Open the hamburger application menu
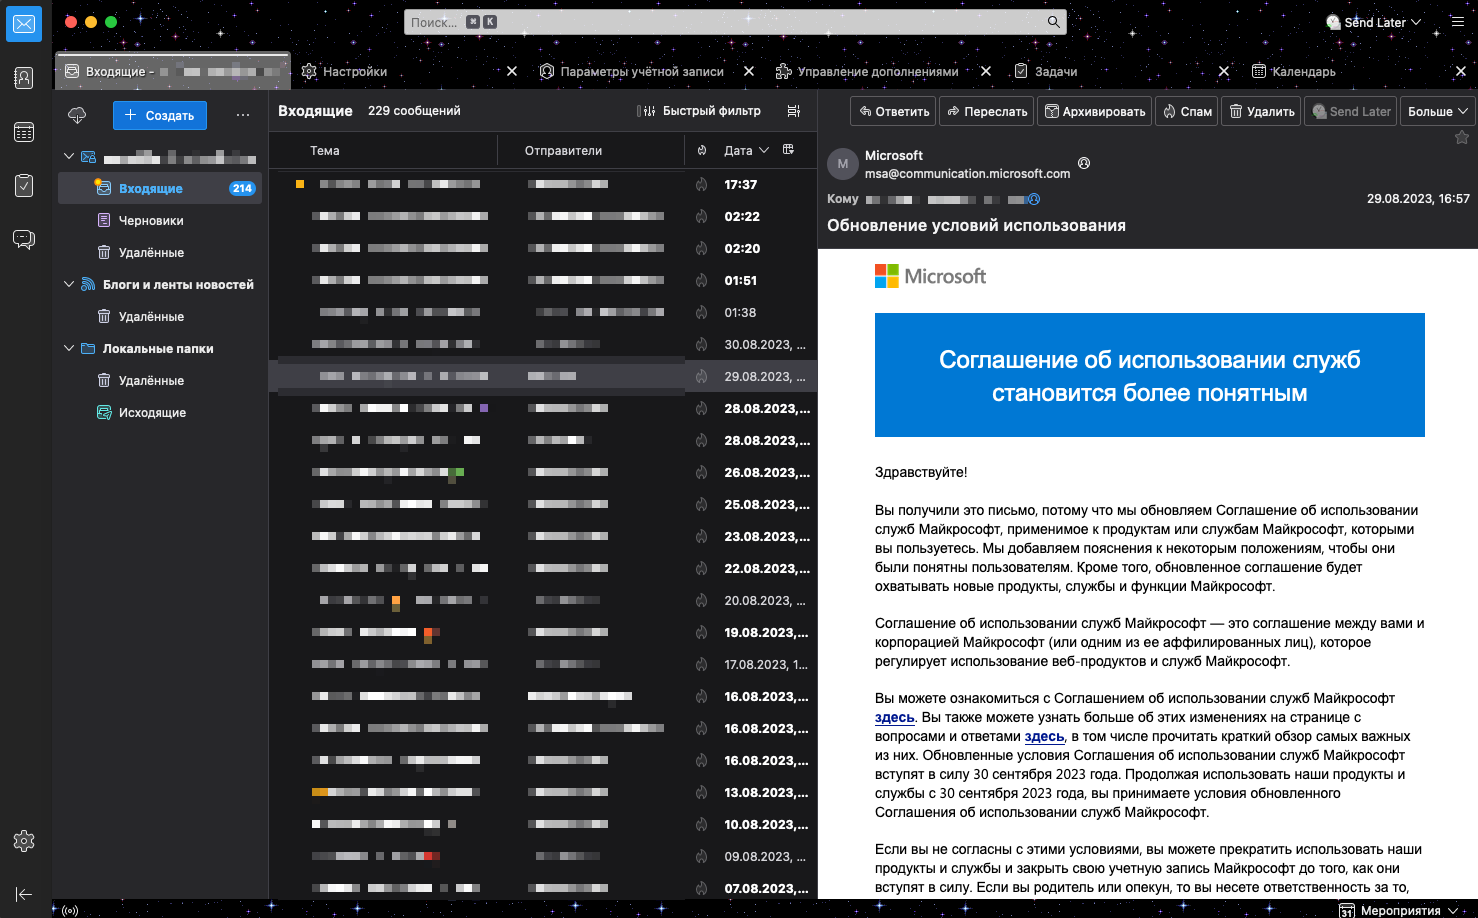The height and width of the screenshot is (918, 1478). (1458, 21)
